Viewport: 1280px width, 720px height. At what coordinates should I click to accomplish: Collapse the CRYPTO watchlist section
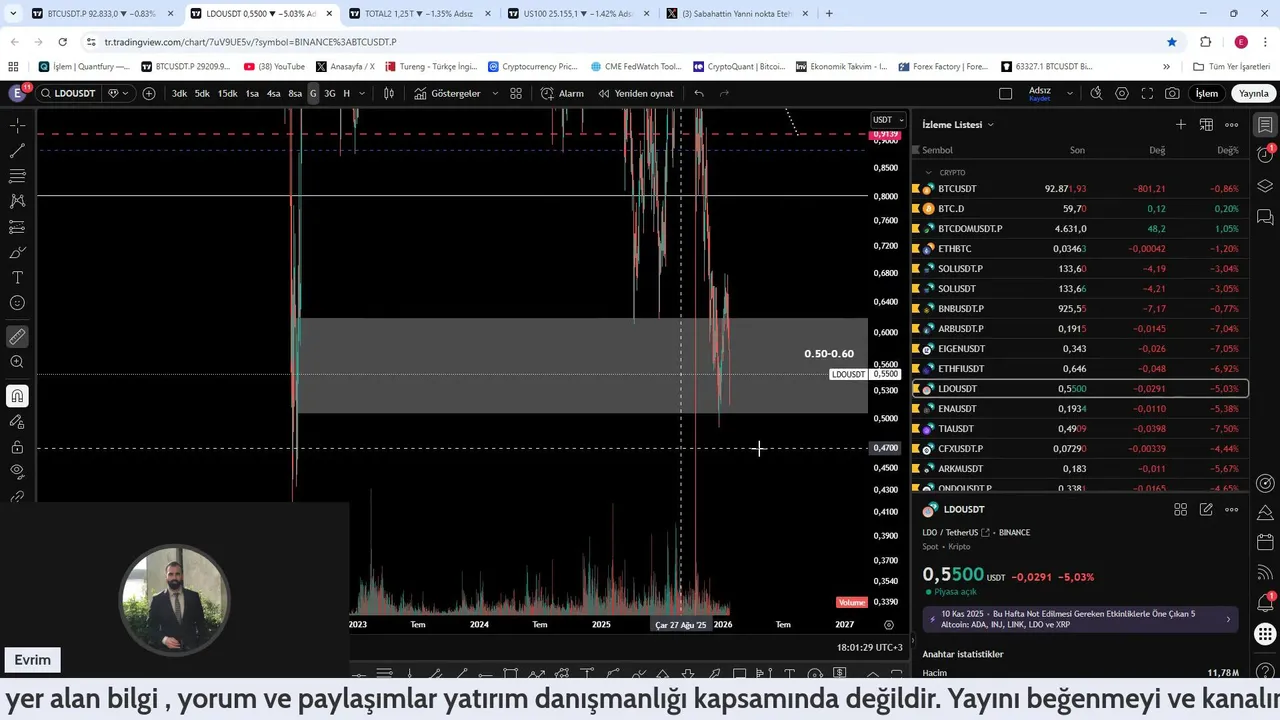coord(928,172)
